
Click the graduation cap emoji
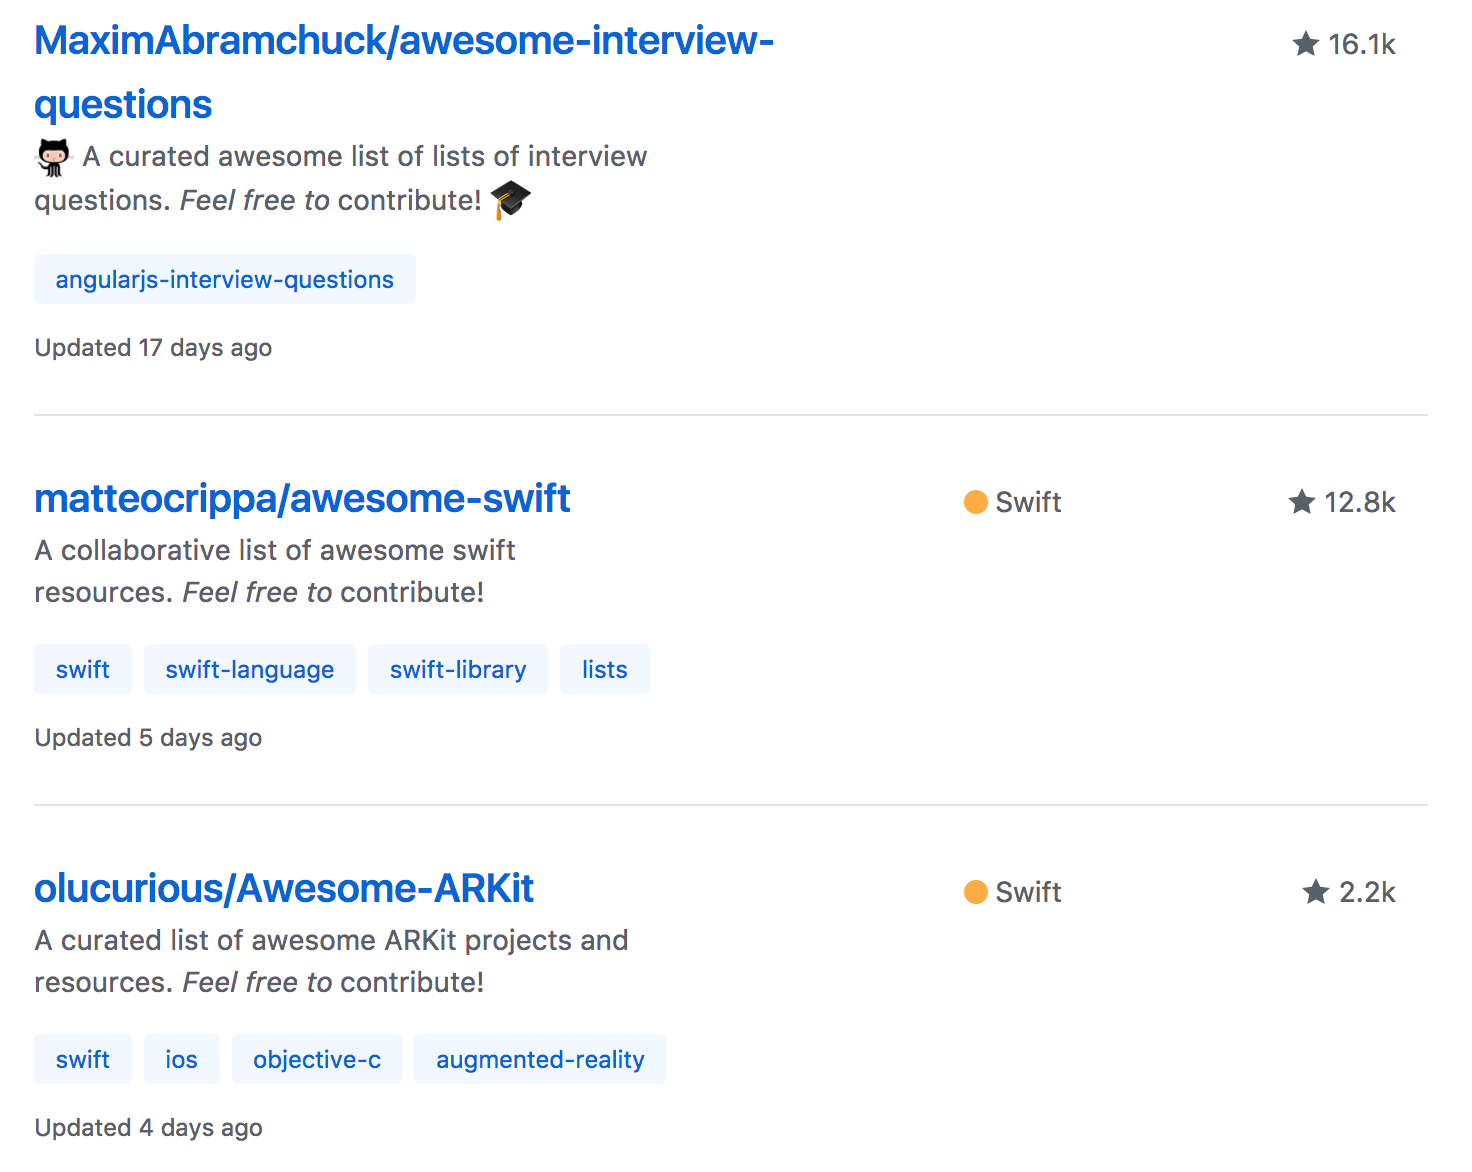tap(510, 199)
